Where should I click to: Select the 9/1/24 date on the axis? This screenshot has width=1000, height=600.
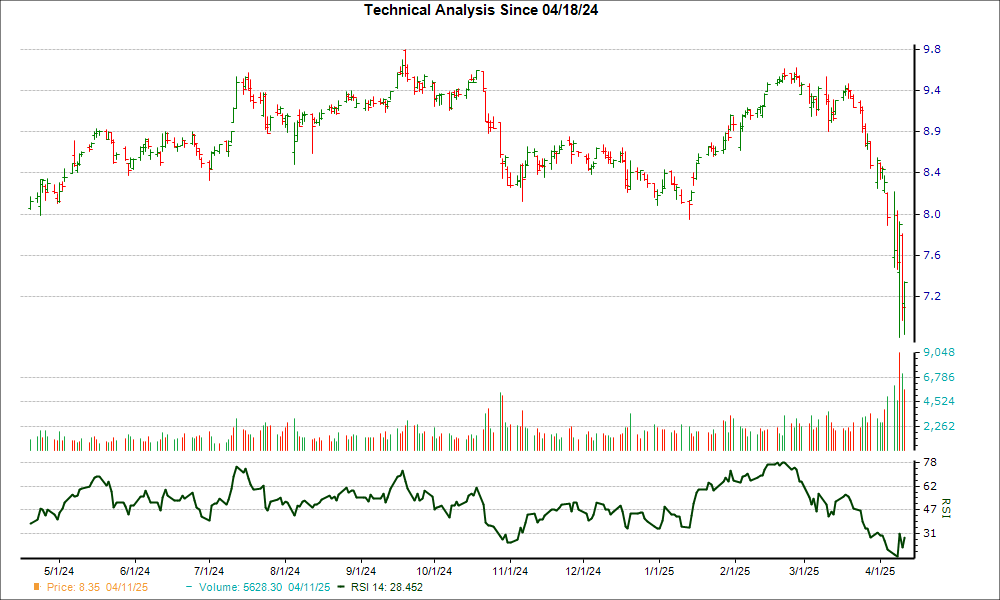[361, 571]
